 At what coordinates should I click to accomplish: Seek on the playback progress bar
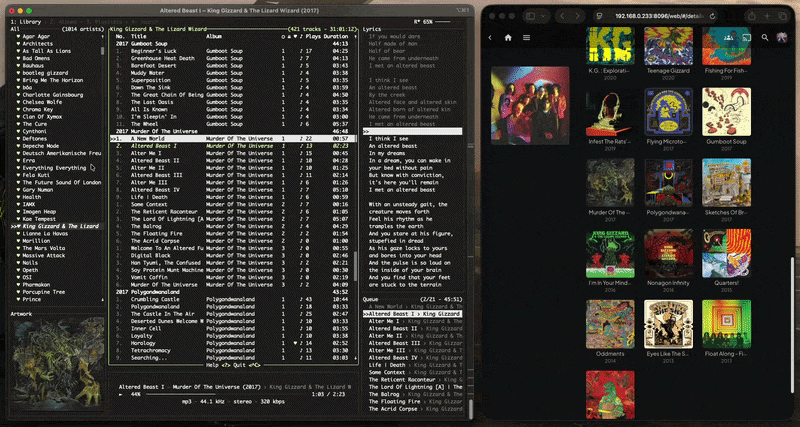click(225, 394)
